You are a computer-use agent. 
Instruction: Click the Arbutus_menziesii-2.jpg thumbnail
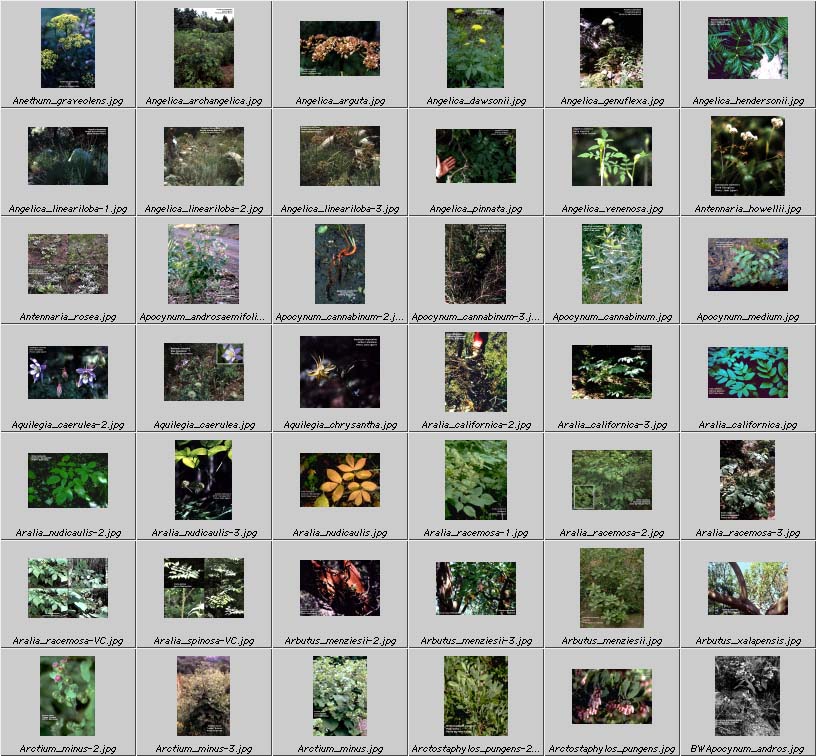coord(339,588)
